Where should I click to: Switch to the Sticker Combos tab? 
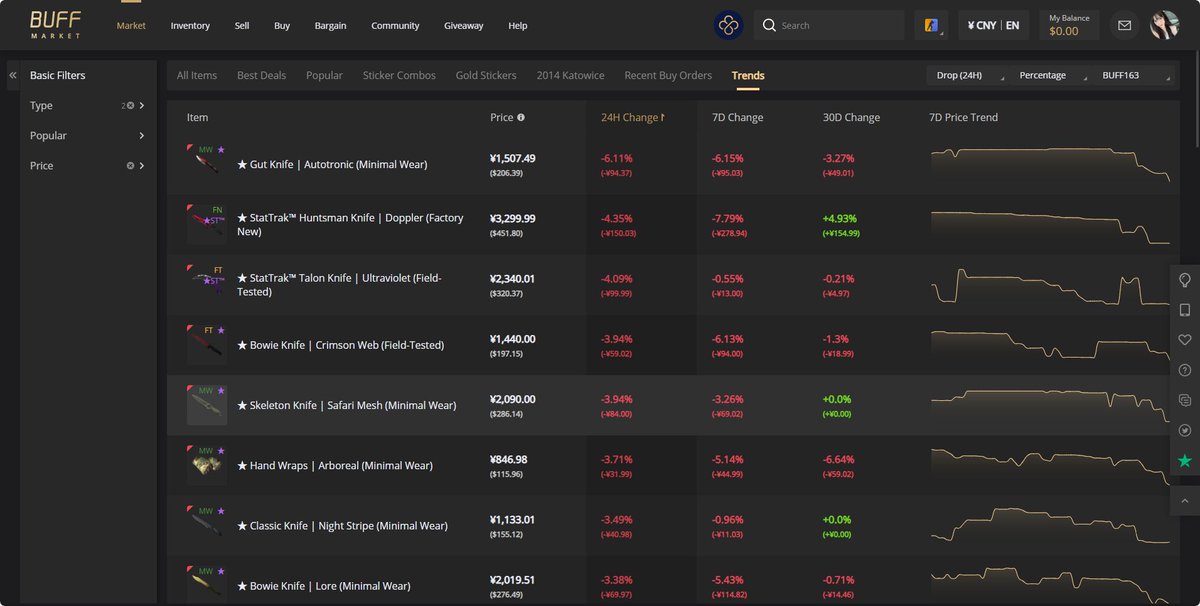coord(399,75)
